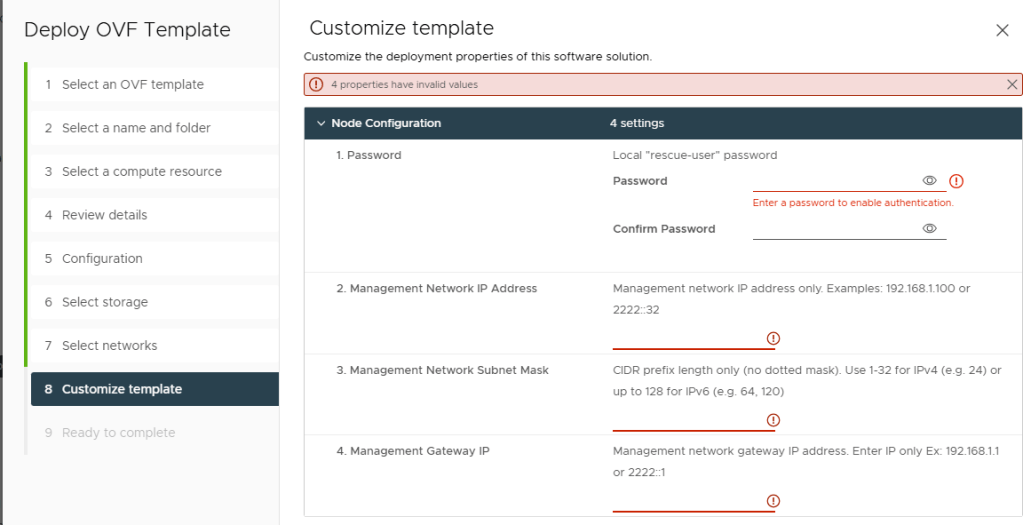Show the Password field characters
1023x525 pixels.
[930, 181]
